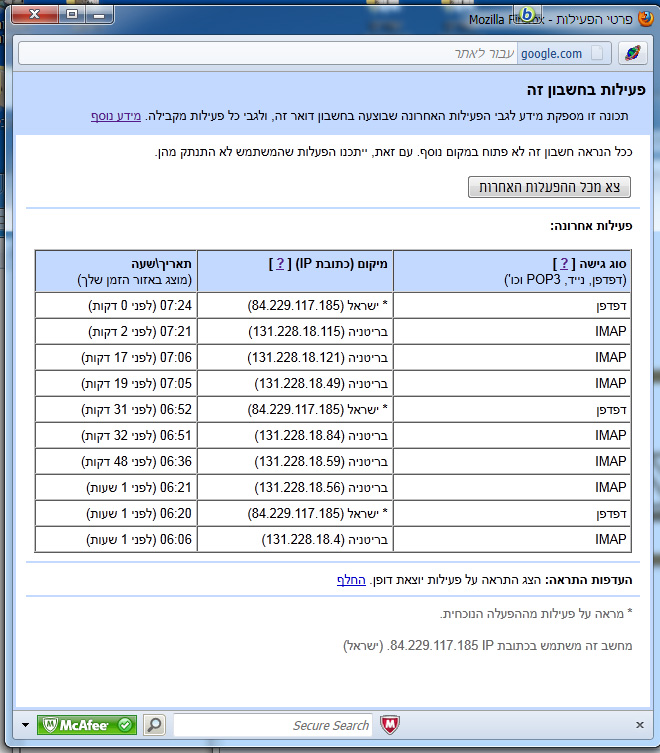Maximize the Firefox activity window
The height and width of the screenshot is (753, 660).
coord(72,14)
